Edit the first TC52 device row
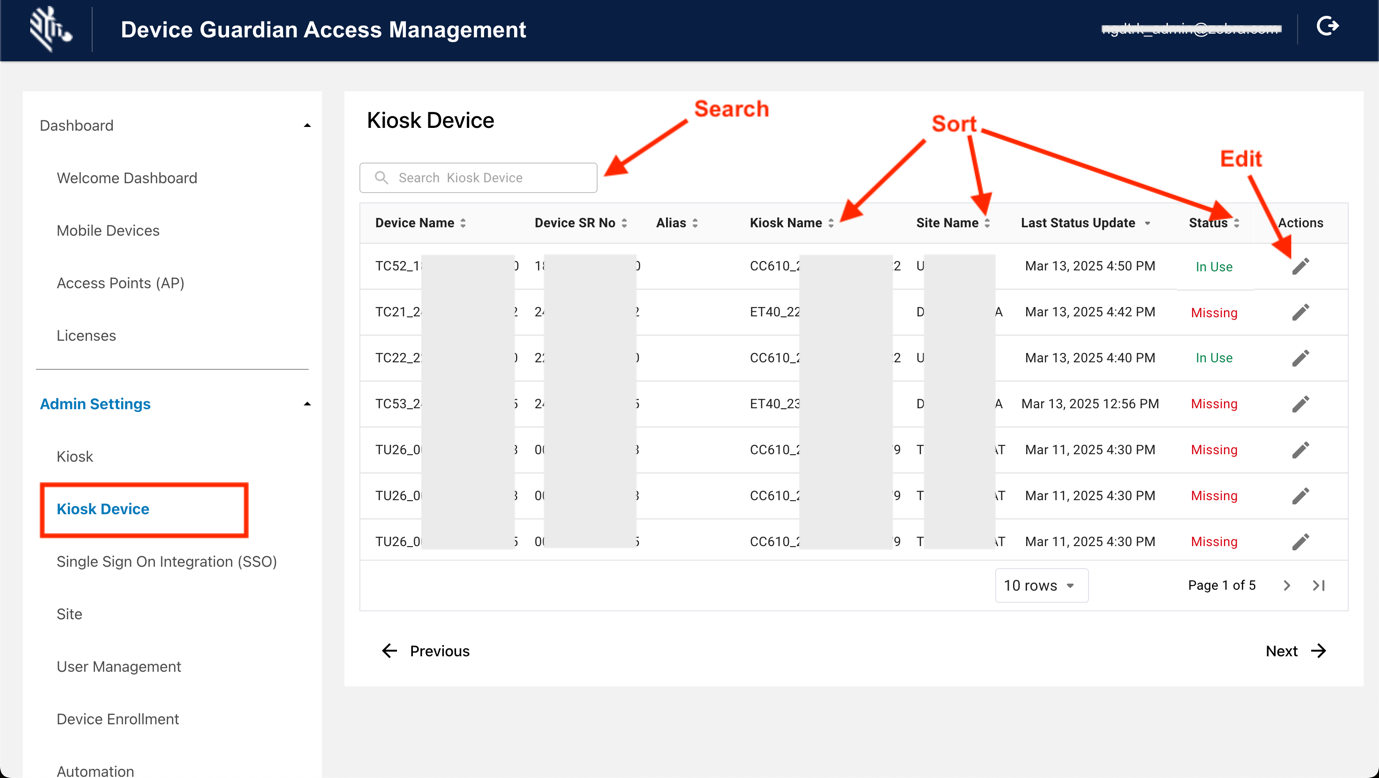This screenshot has width=1379, height=778. click(1300, 267)
